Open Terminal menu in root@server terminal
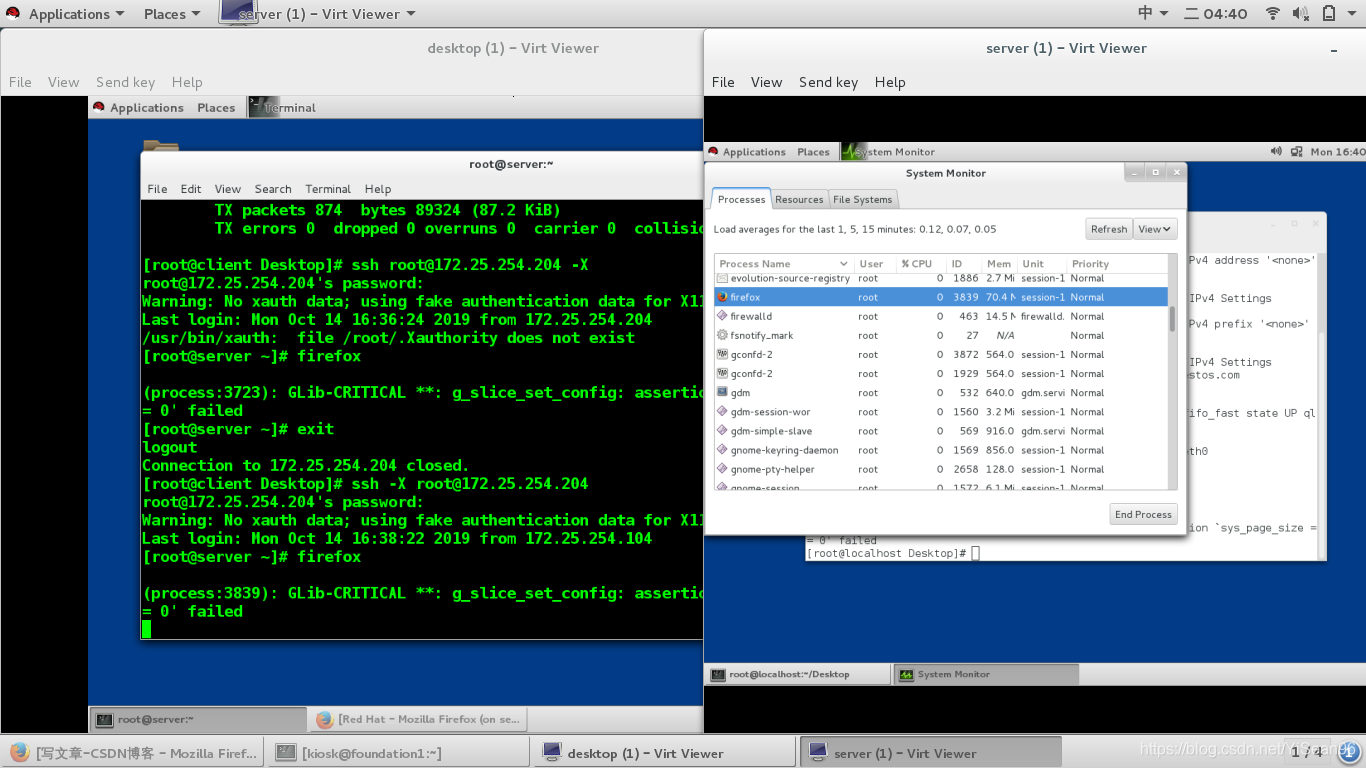1366x768 pixels. point(328,188)
